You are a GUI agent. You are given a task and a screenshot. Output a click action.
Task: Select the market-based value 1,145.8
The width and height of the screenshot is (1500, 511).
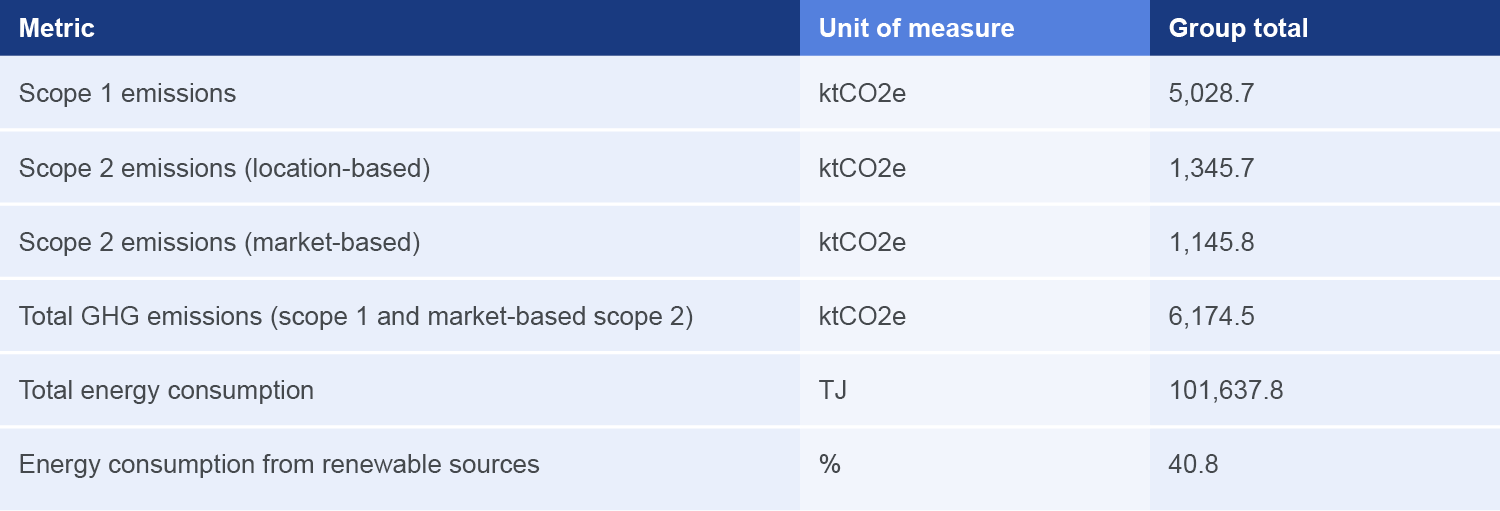point(1211,242)
